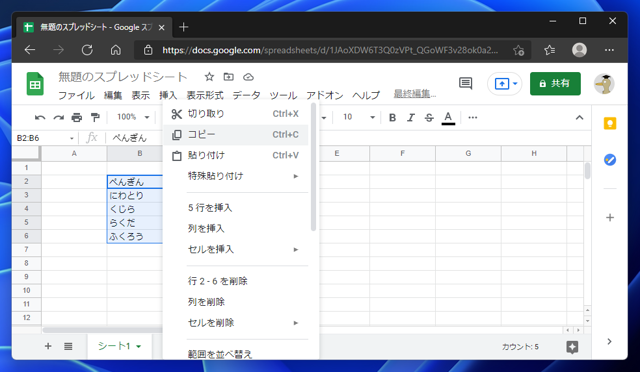Click the spreadsheet title 無題のスプレッドシート
Screen dimensions: 640x372
(122, 77)
